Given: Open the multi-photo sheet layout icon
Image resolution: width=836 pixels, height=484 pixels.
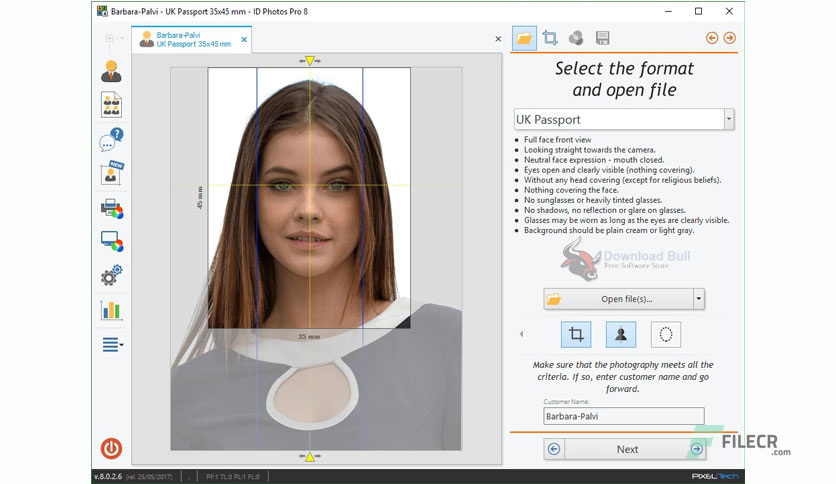Looking at the screenshot, I should [x=111, y=104].
